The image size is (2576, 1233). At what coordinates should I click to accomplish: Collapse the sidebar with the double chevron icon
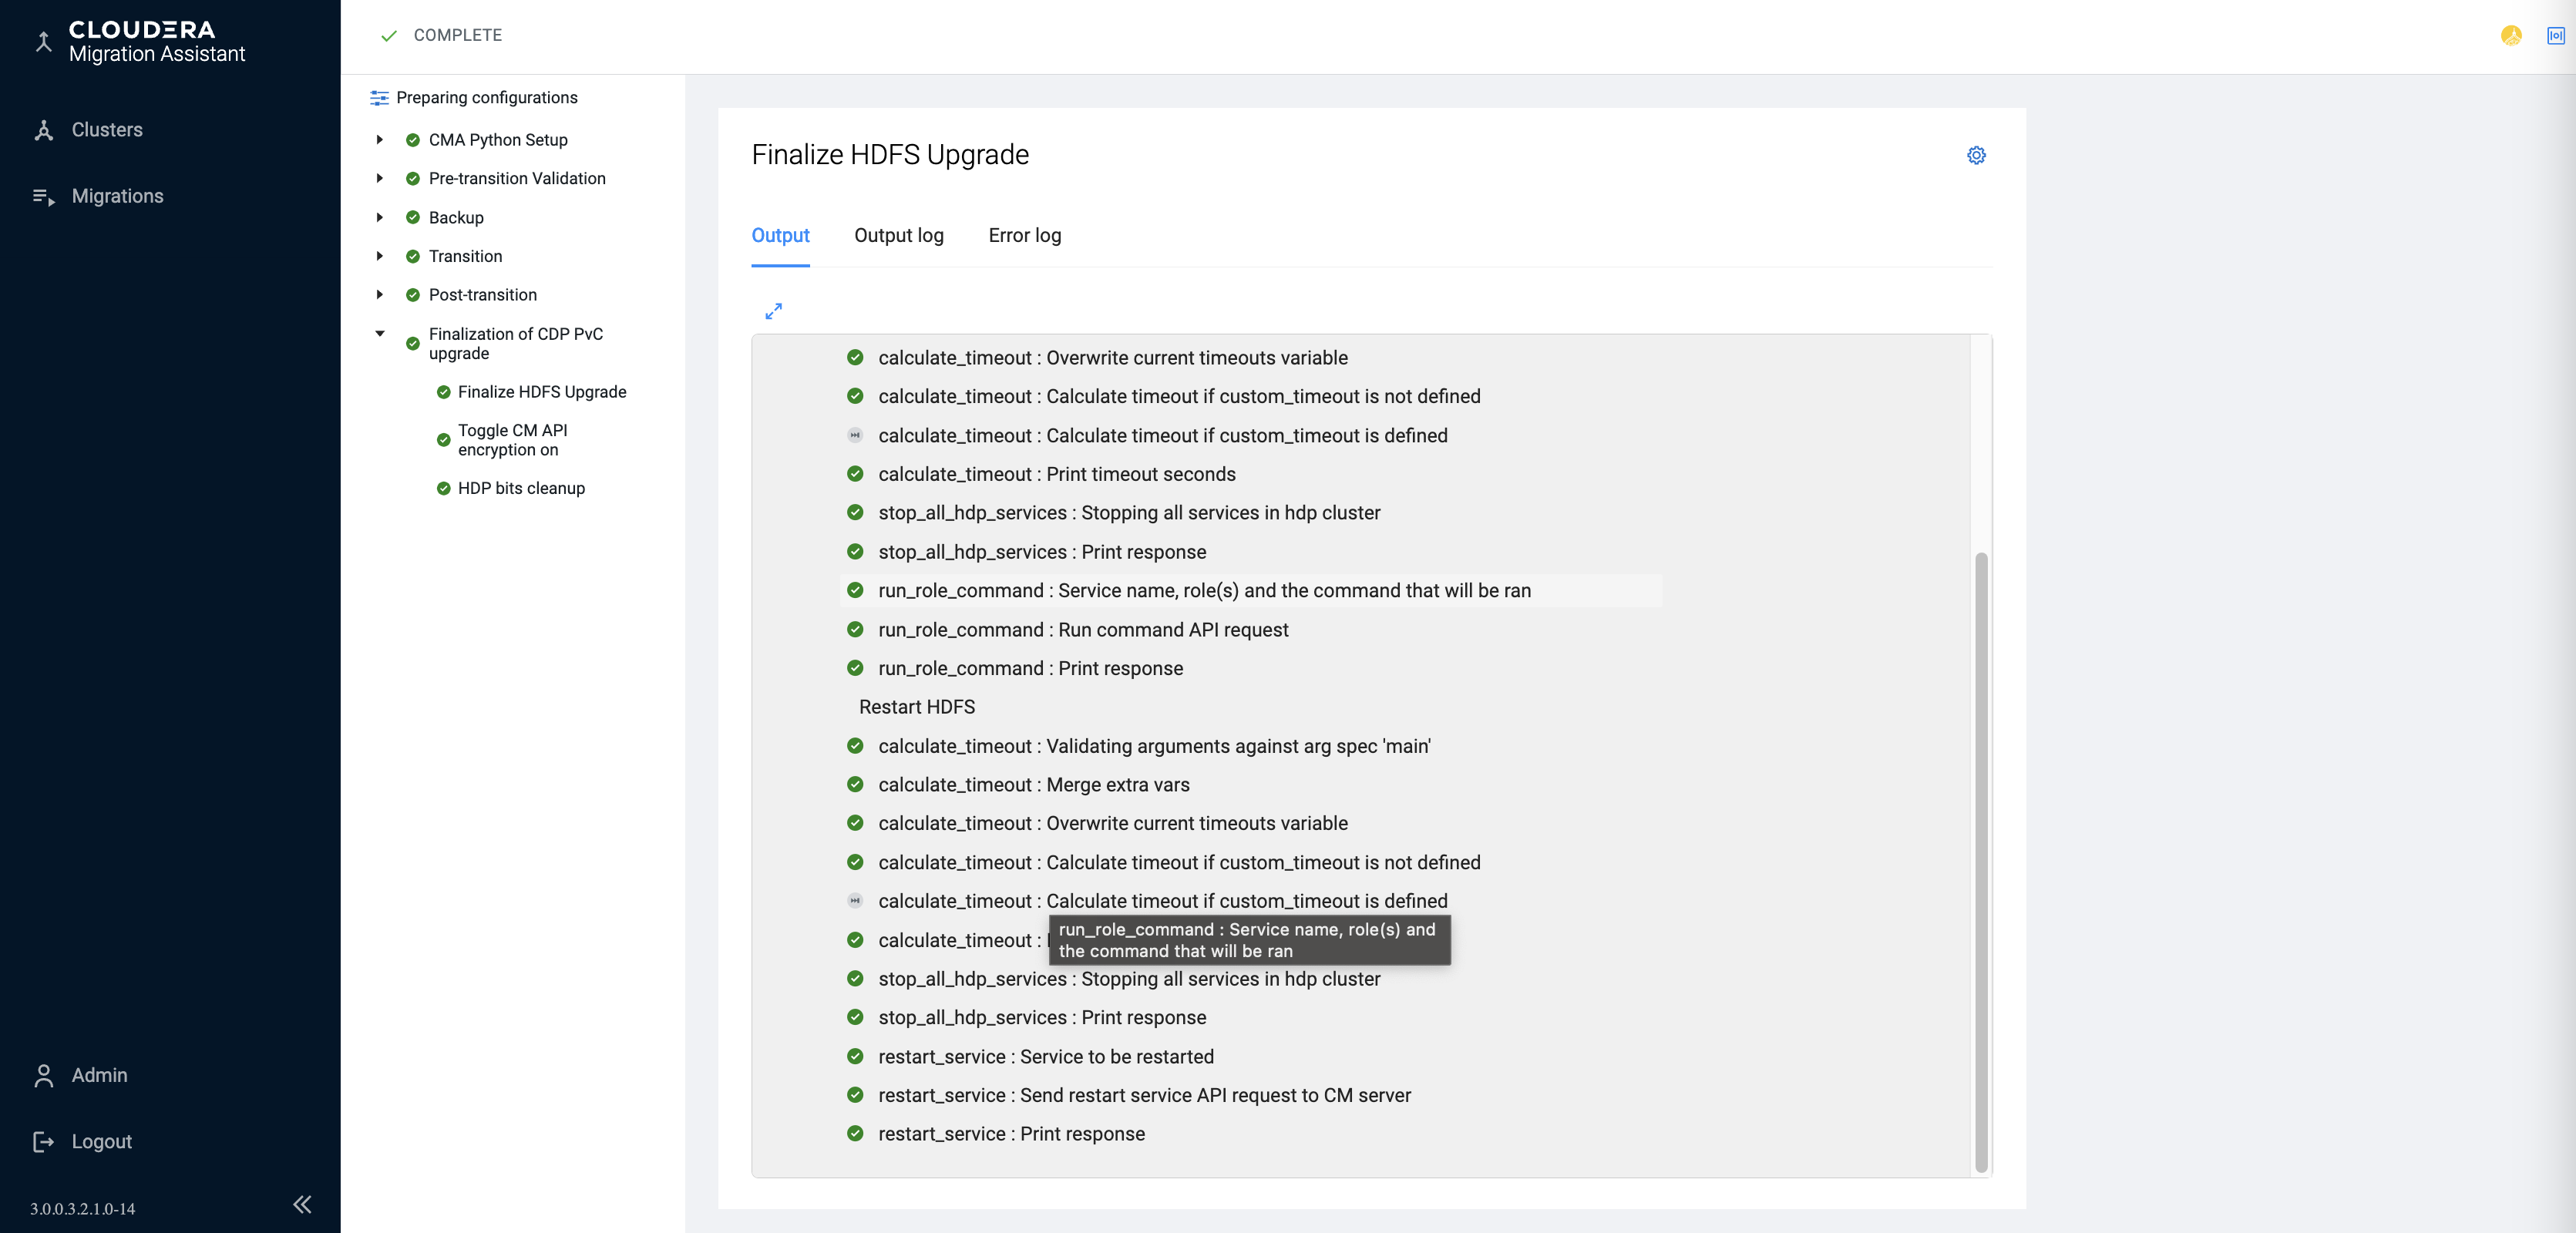pyautogui.click(x=302, y=1204)
